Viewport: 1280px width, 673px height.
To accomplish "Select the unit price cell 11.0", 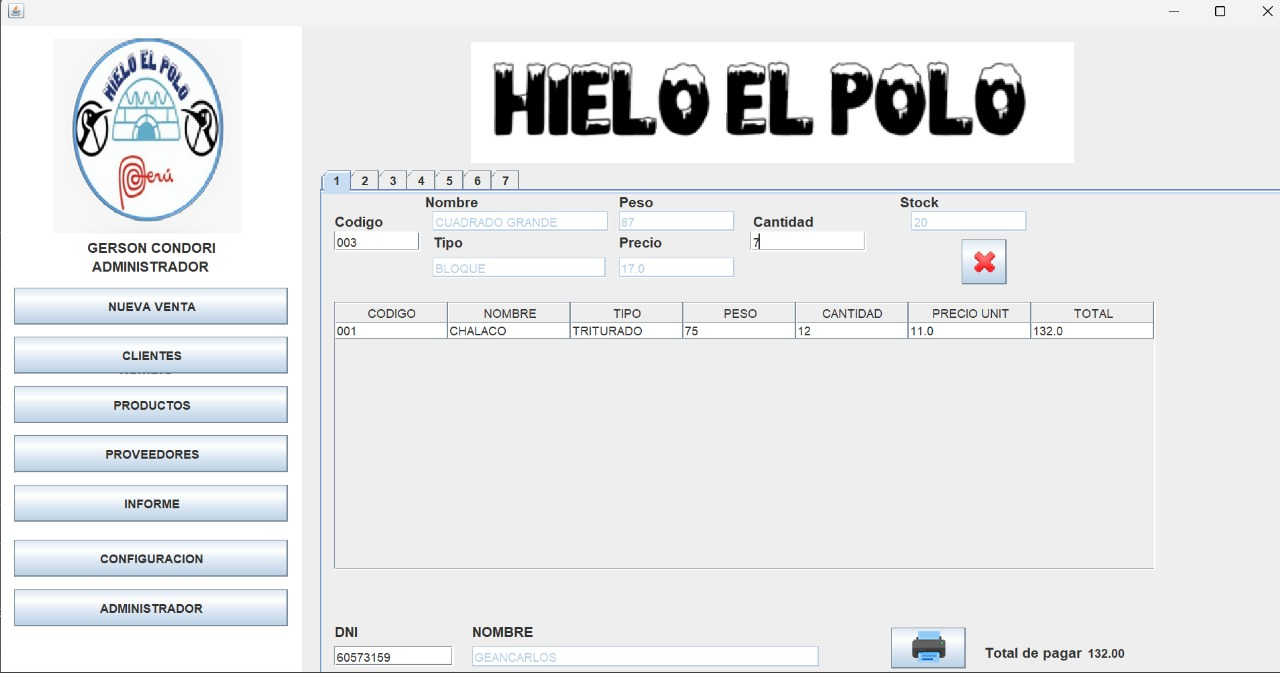I will pos(970,331).
